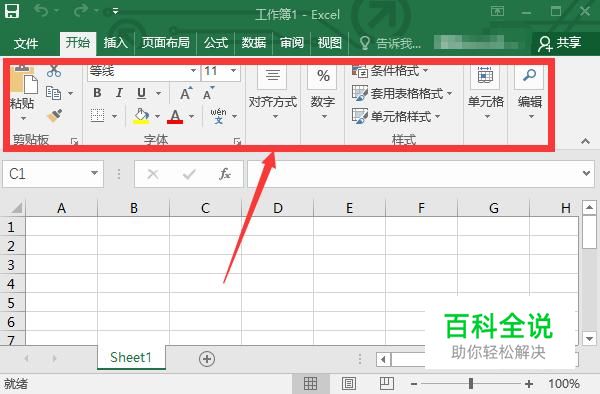The height and width of the screenshot is (394, 600).
Task: Click the formula bar Cancel X icon
Action: [x=153, y=174]
